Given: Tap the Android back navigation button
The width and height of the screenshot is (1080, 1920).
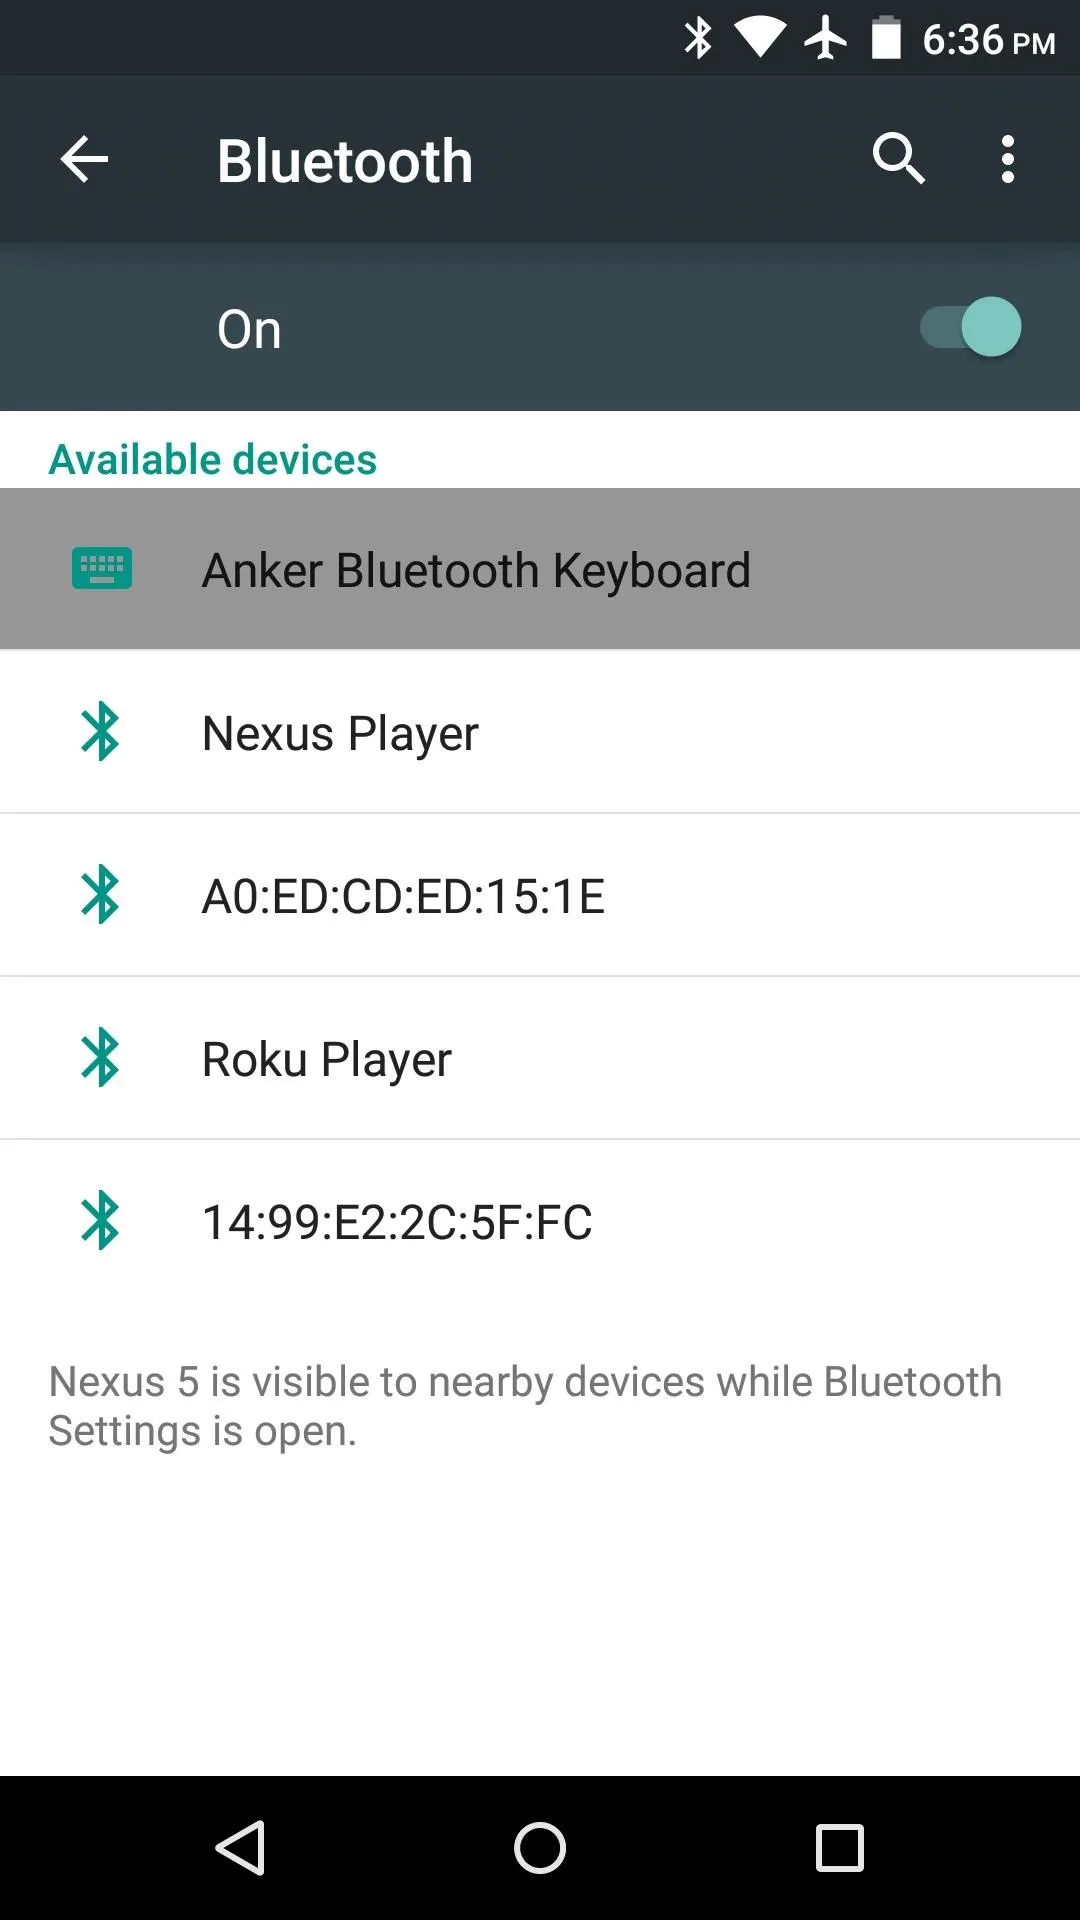Looking at the screenshot, I should 240,1847.
